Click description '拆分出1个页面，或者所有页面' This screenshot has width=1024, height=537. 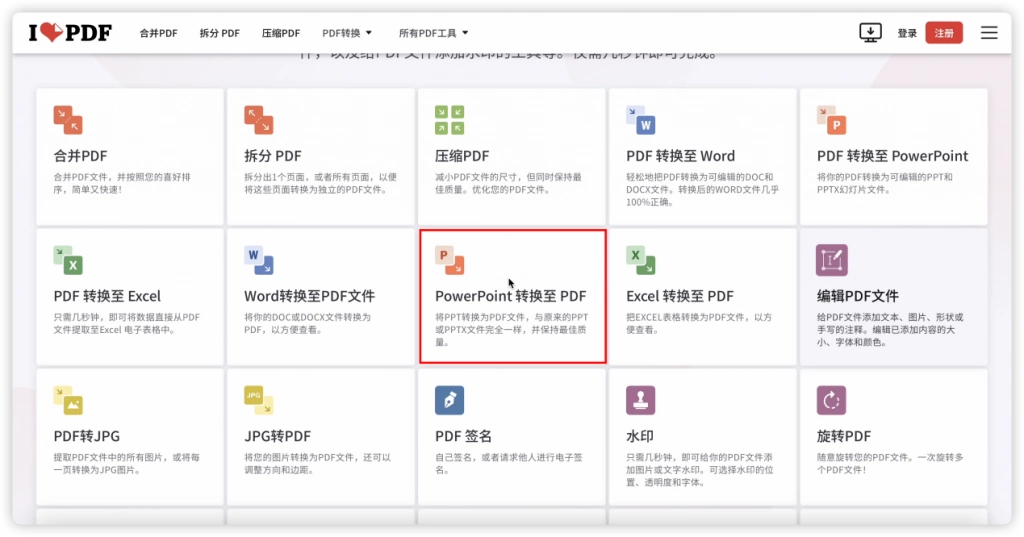pos(320,183)
